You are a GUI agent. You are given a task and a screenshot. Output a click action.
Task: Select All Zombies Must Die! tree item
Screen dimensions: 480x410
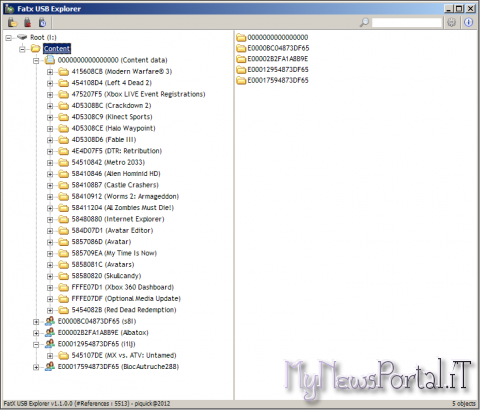(x=123, y=208)
